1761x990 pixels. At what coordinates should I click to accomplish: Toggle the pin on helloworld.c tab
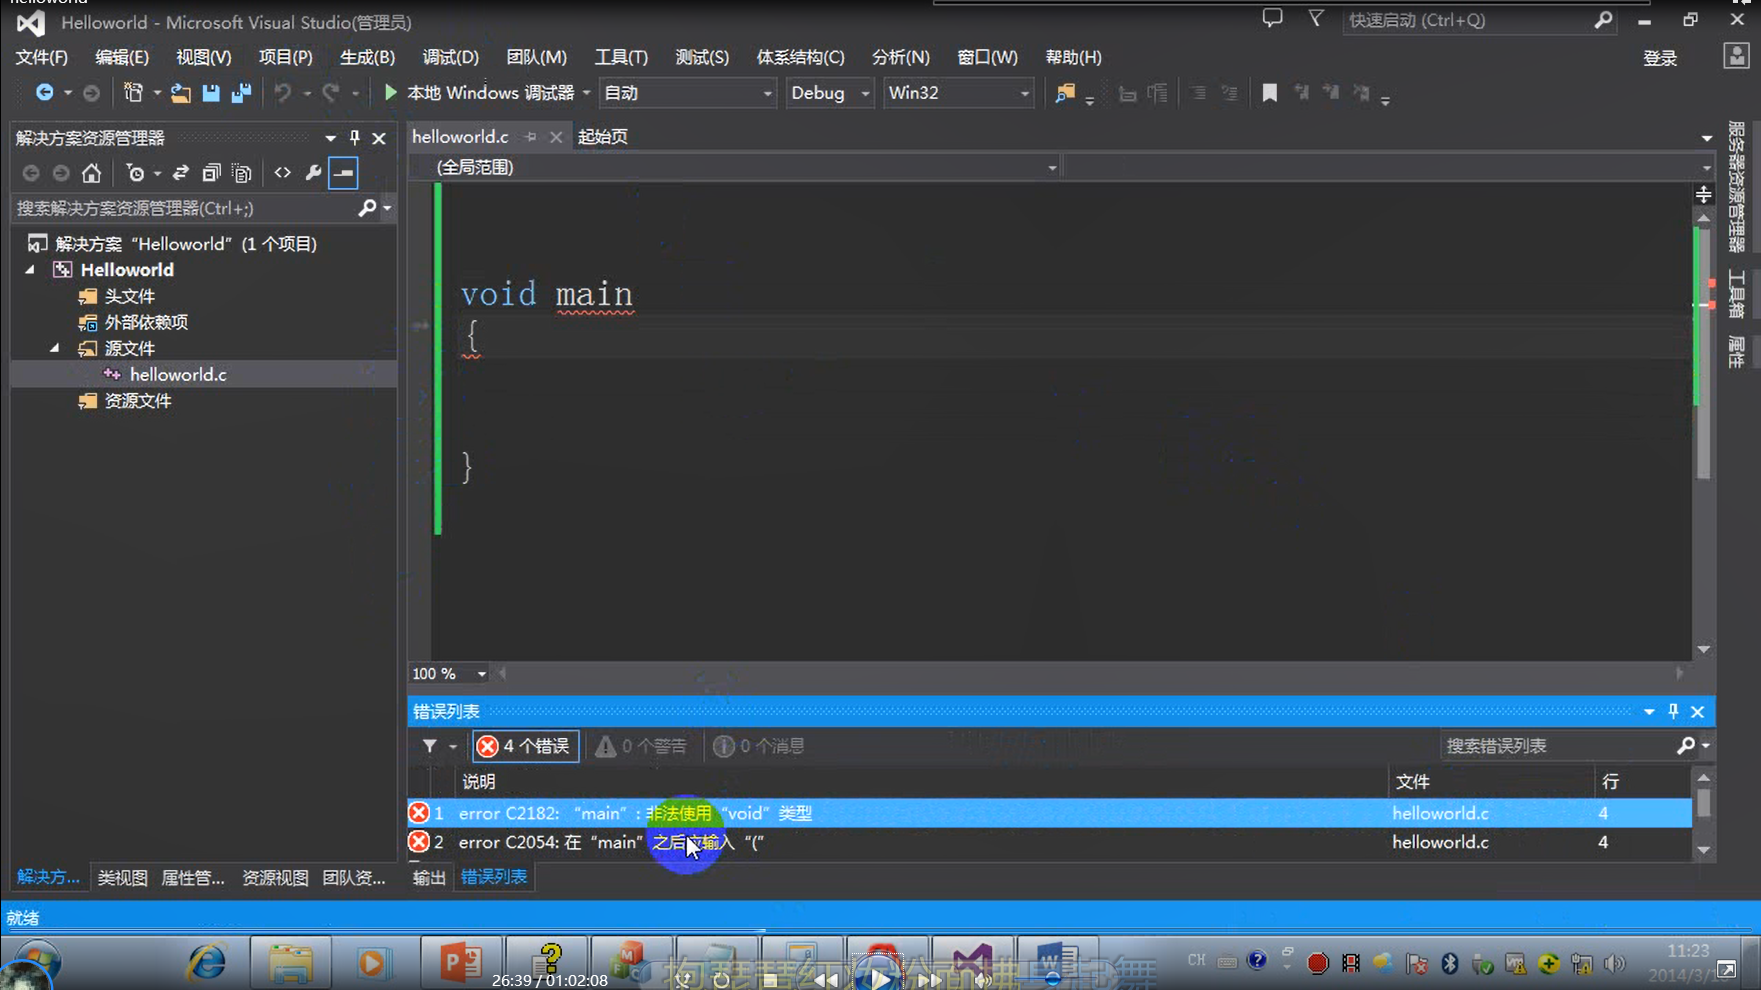[x=531, y=137]
